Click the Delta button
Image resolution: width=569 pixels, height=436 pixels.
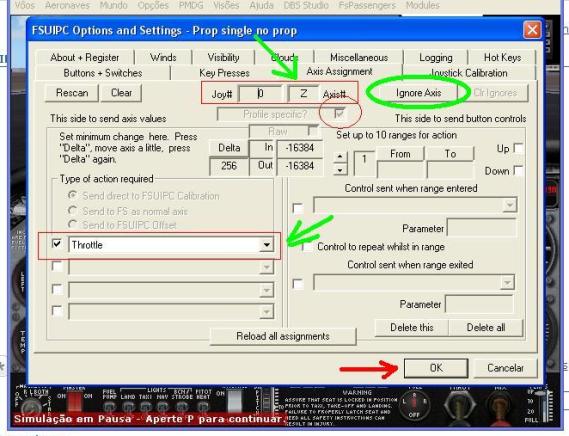(229, 148)
